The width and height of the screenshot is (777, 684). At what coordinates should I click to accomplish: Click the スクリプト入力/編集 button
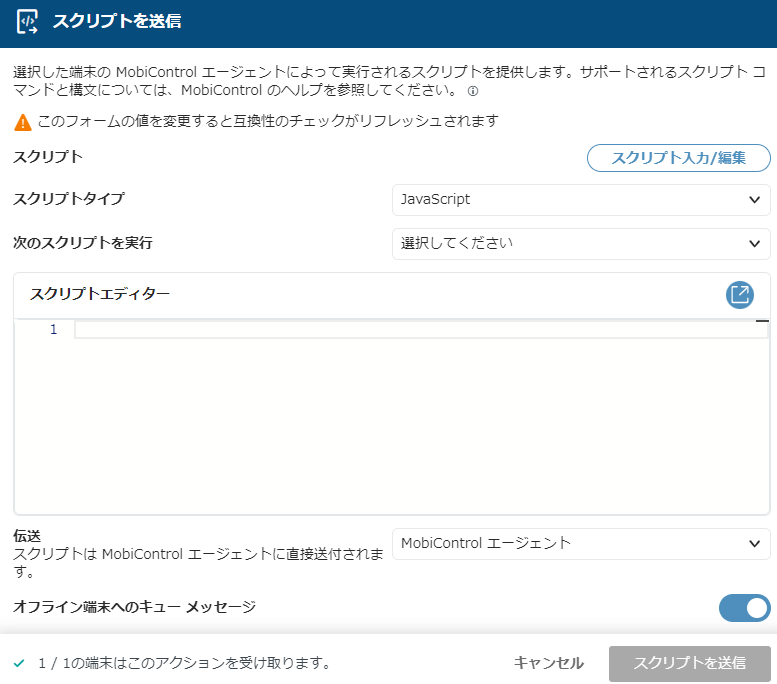click(x=678, y=158)
